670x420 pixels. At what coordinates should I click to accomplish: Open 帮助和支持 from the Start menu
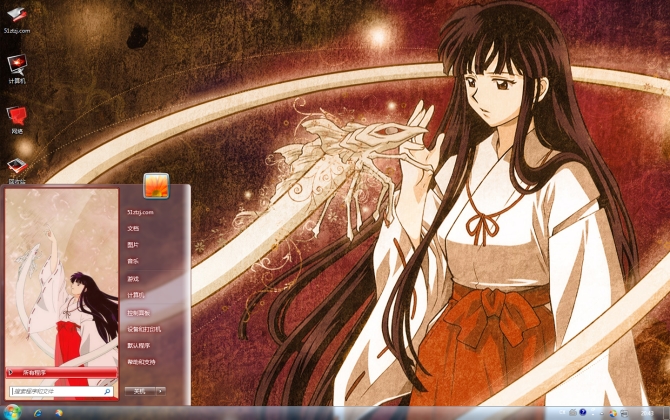click(x=141, y=362)
